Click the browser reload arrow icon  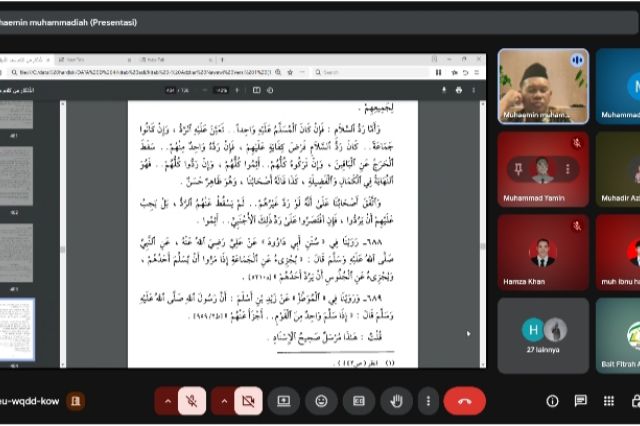[465, 72]
